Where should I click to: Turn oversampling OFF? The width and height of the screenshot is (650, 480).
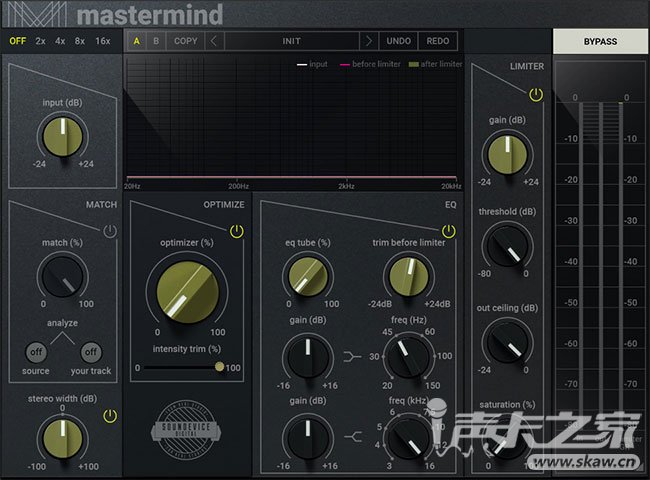(x=17, y=41)
